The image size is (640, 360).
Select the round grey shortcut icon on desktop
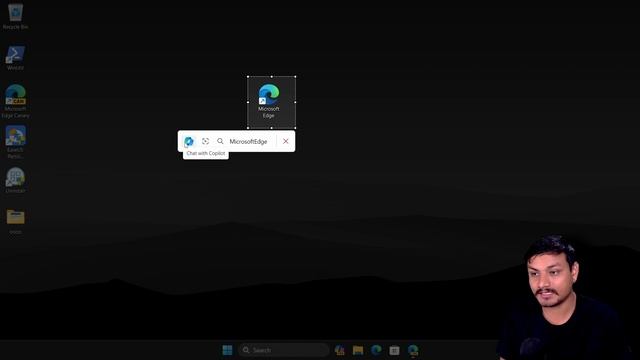[x=16, y=180]
